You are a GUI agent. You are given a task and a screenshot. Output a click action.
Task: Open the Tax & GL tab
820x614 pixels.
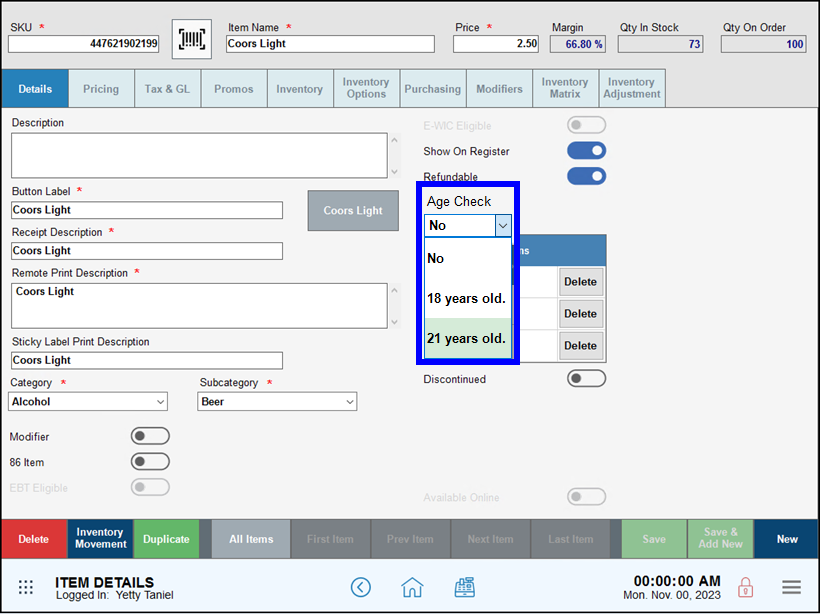pos(167,88)
